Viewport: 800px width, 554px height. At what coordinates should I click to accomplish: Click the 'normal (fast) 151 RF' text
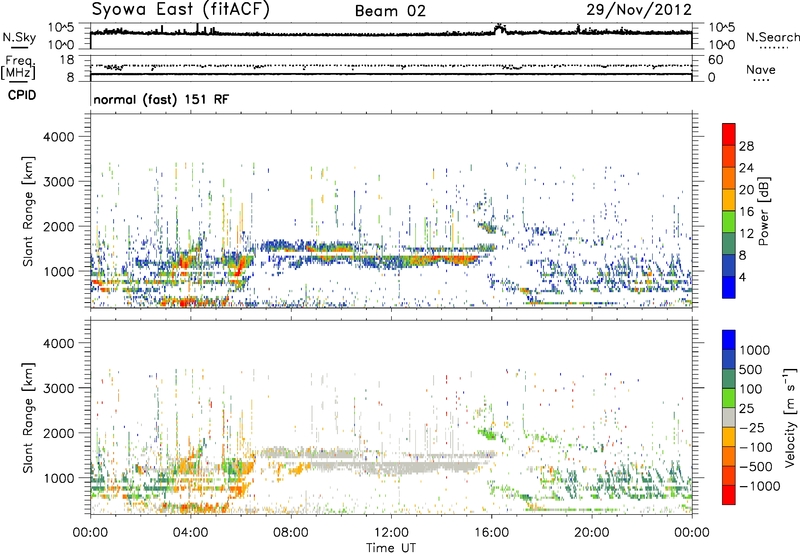tap(161, 99)
